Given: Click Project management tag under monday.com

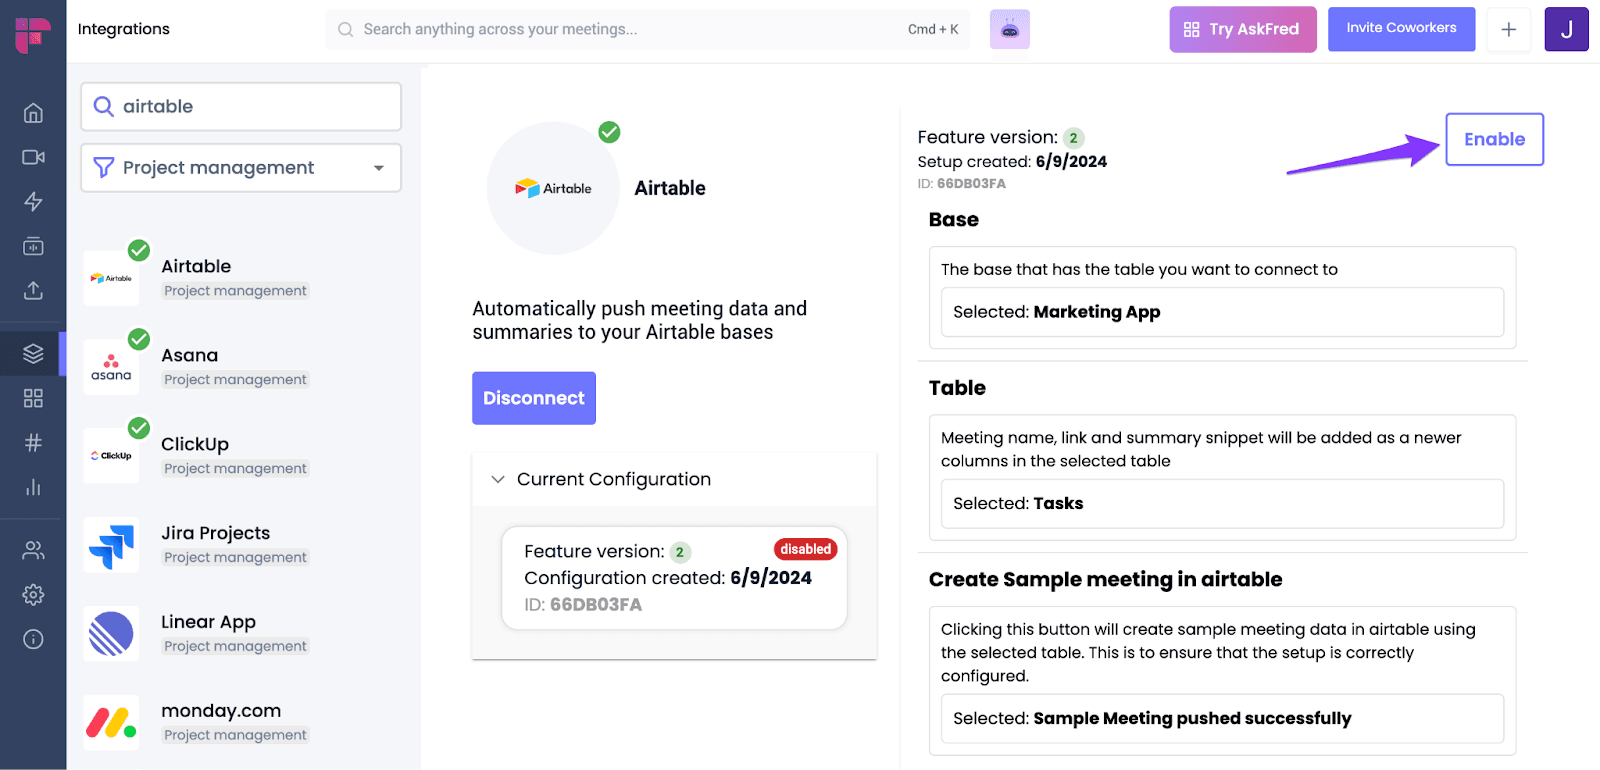Looking at the screenshot, I should 235,735.
